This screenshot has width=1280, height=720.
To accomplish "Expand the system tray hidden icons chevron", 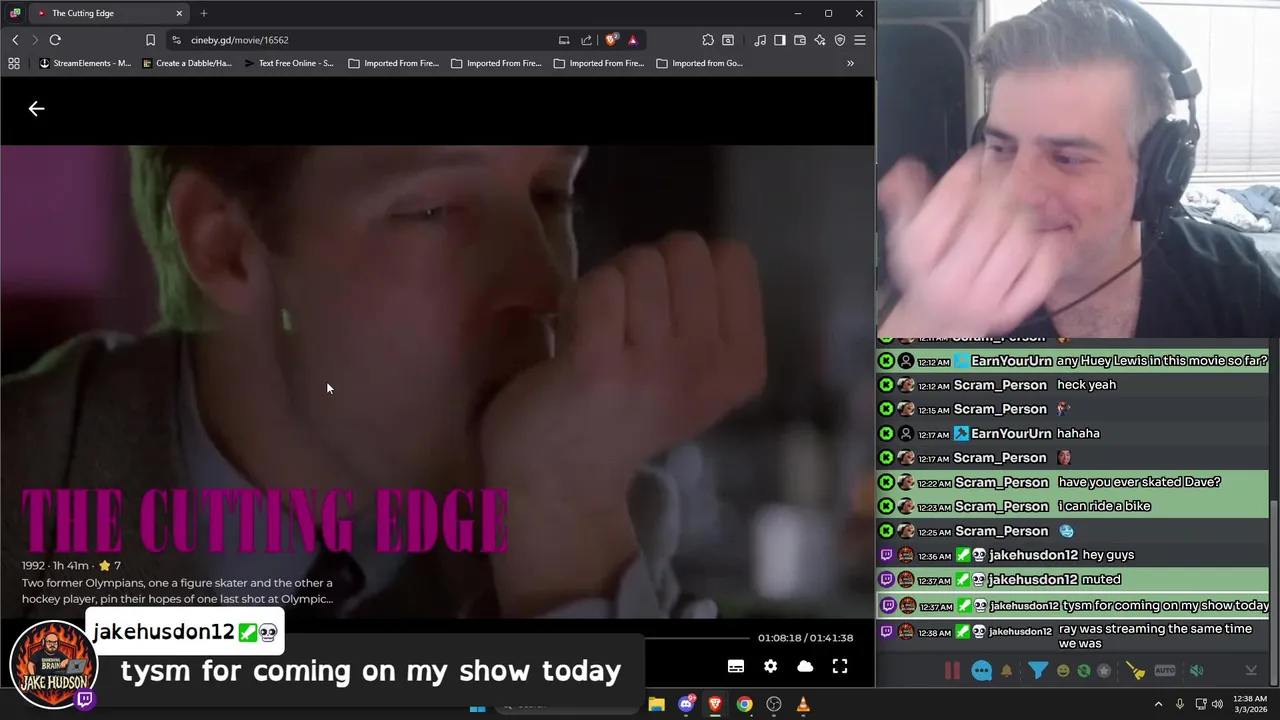I will click(1158, 705).
